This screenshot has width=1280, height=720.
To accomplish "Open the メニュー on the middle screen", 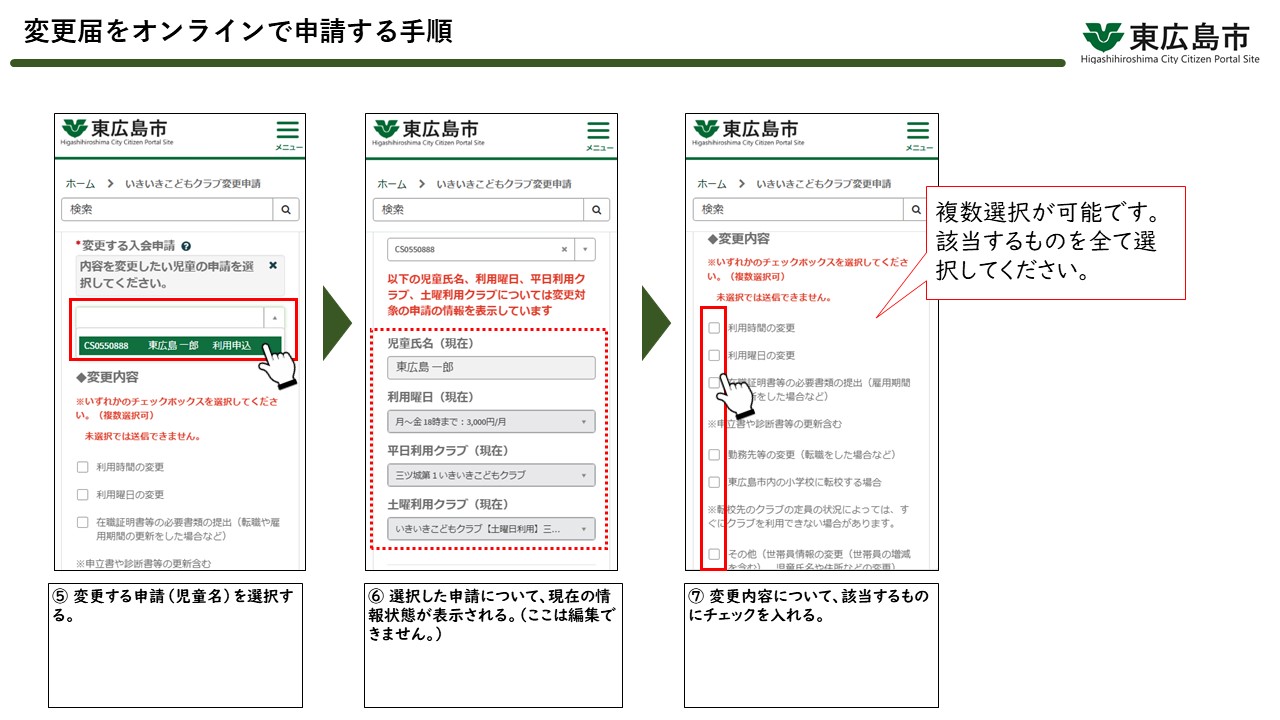I will 597,131.
